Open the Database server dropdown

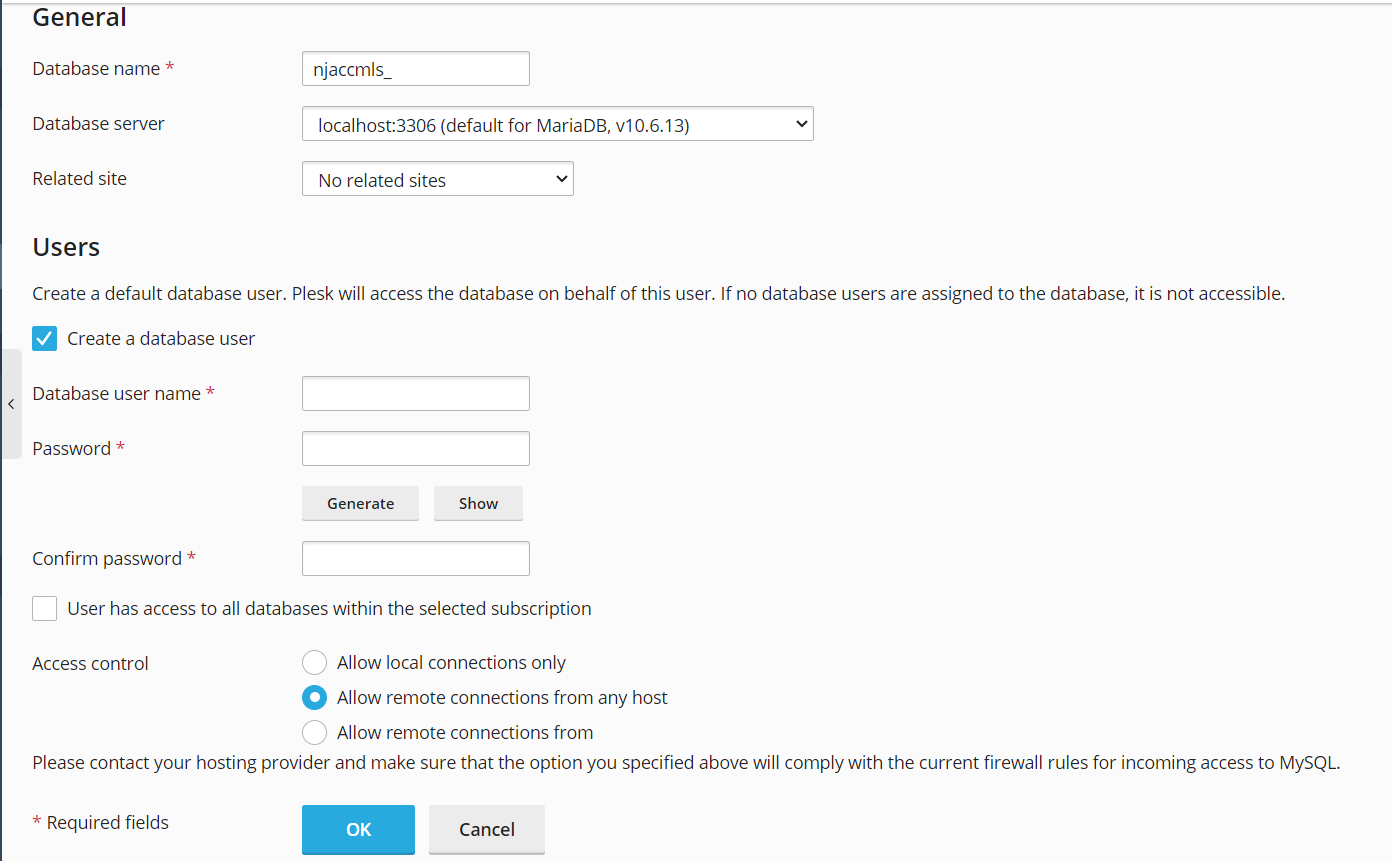click(557, 124)
